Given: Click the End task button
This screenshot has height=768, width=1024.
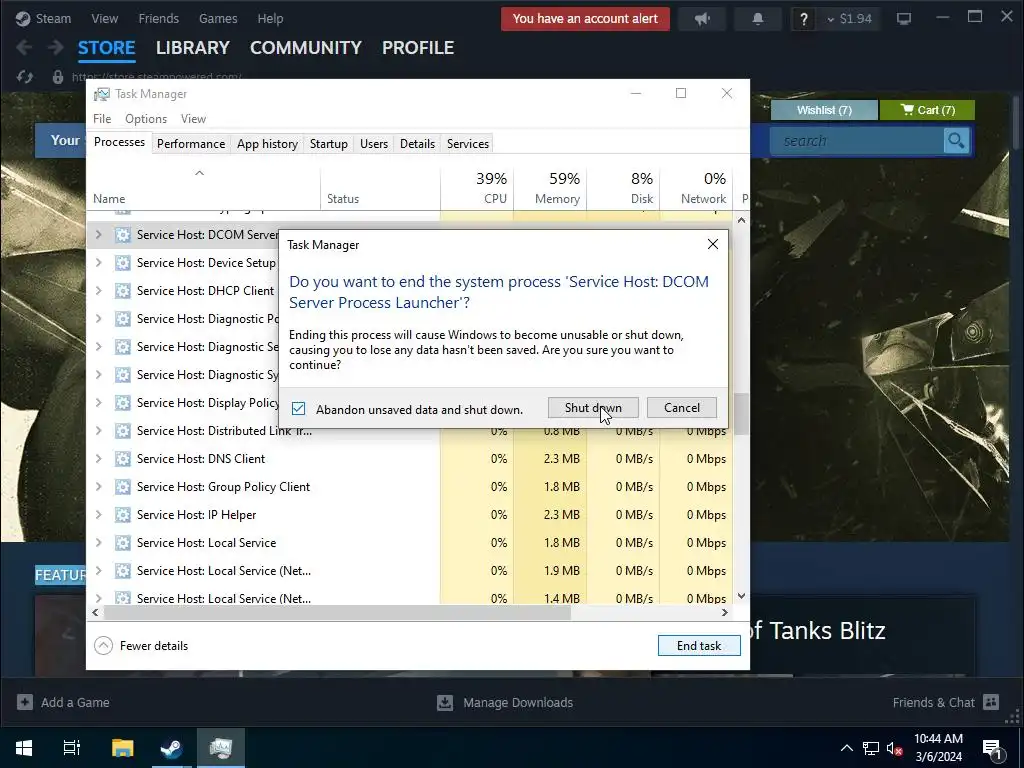Looking at the screenshot, I should [x=699, y=645].
